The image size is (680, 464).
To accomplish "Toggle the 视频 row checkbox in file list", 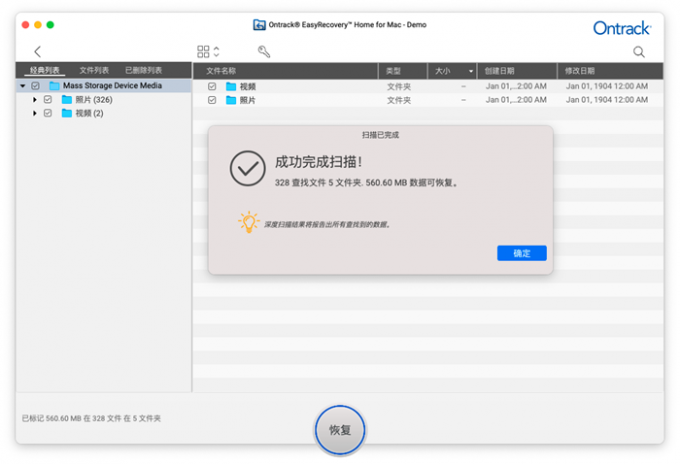I will [212, 87].
